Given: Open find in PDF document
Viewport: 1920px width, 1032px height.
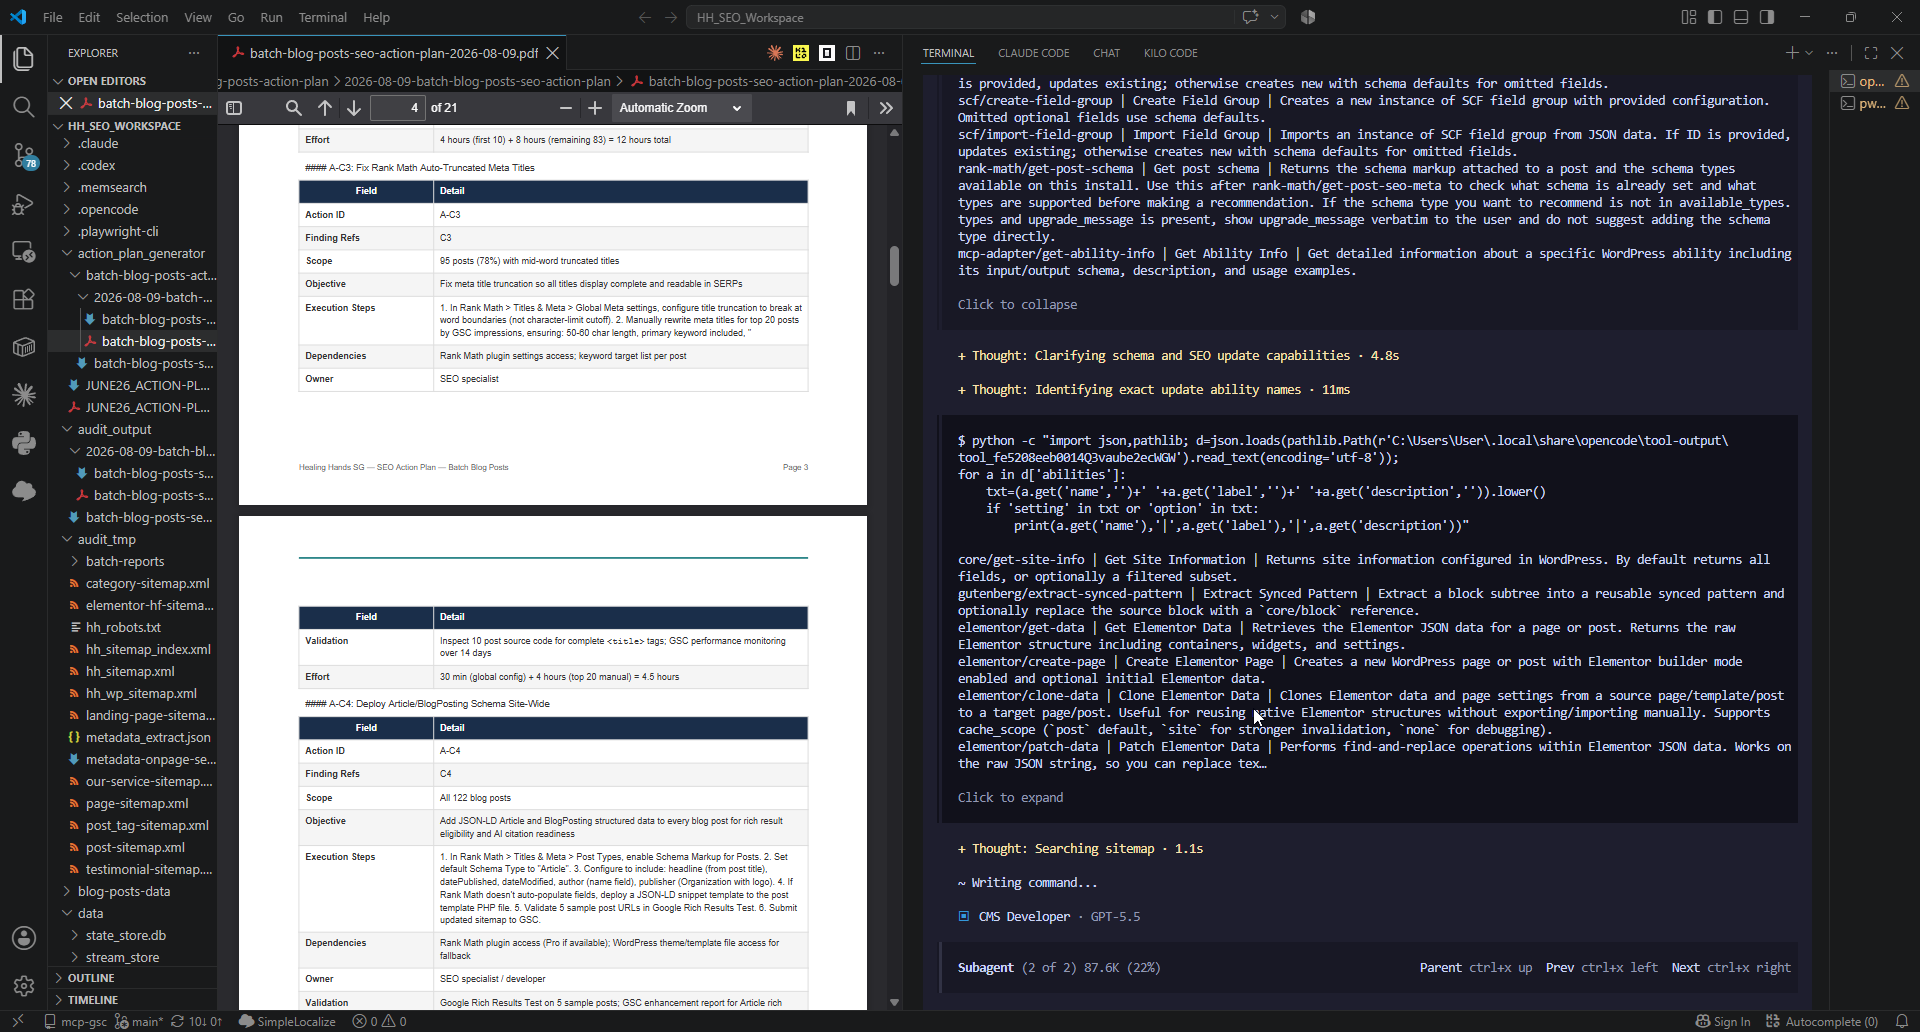Looking at the screenshot, I should coord(293,108).
